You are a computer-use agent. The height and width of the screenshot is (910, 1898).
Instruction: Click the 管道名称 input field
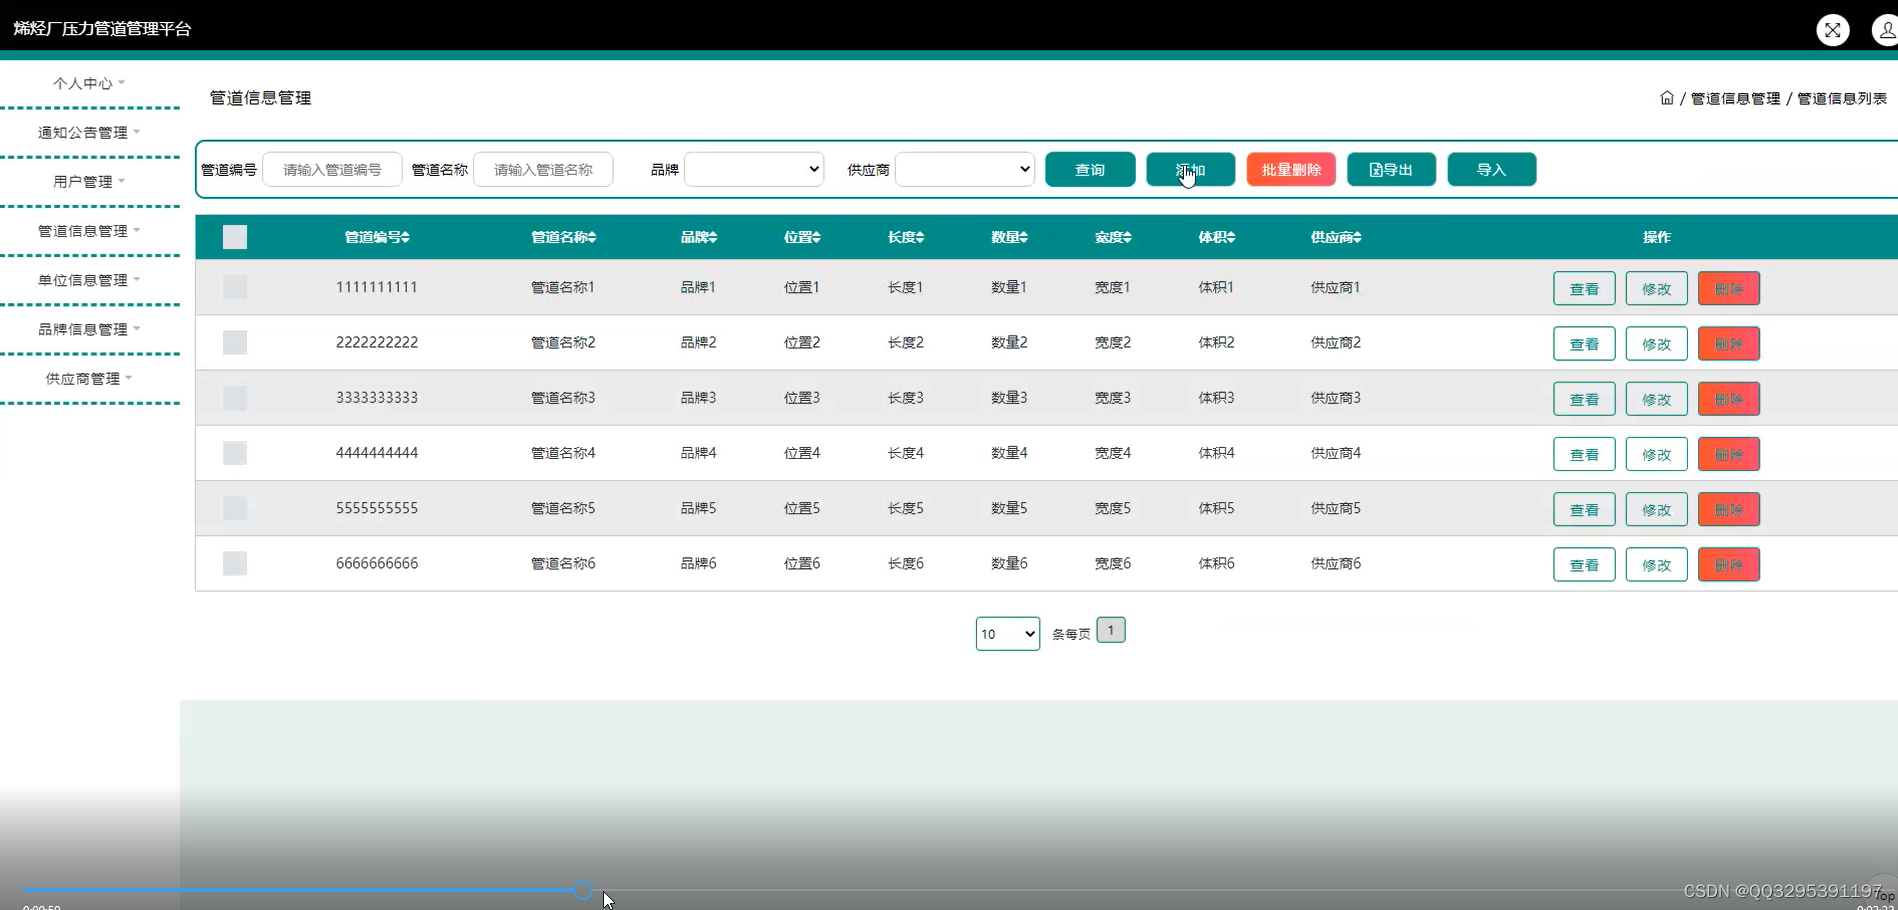tap(543, 169)
